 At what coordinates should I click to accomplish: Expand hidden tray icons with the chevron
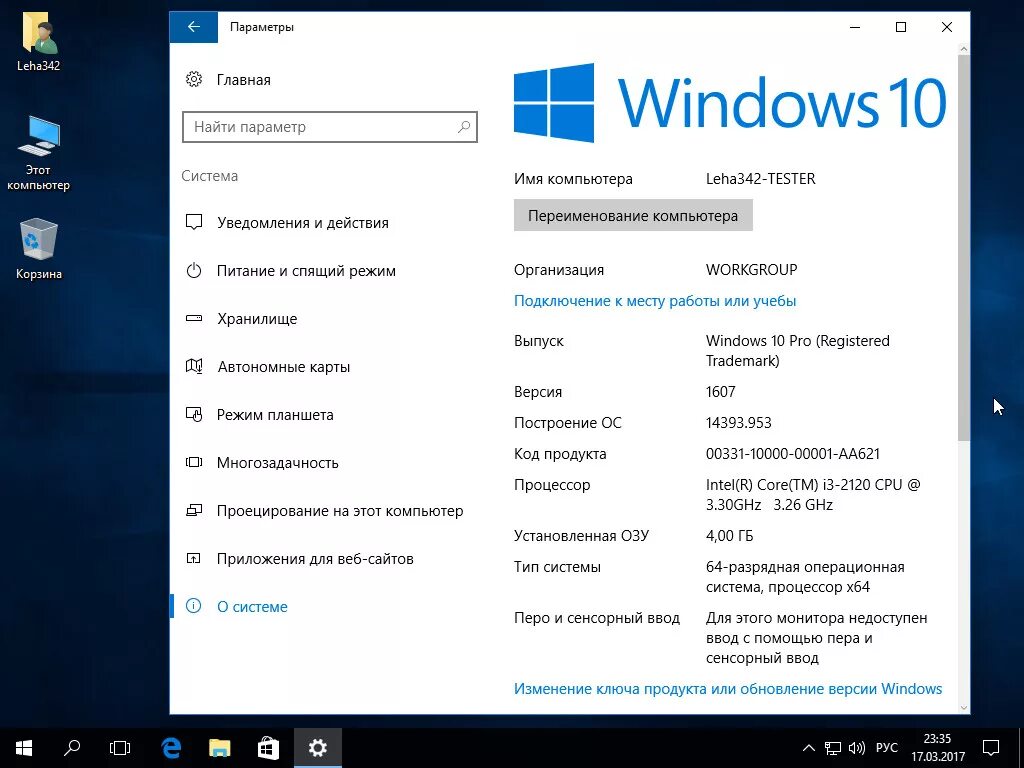pyautogui.click(x=808, y=747)
